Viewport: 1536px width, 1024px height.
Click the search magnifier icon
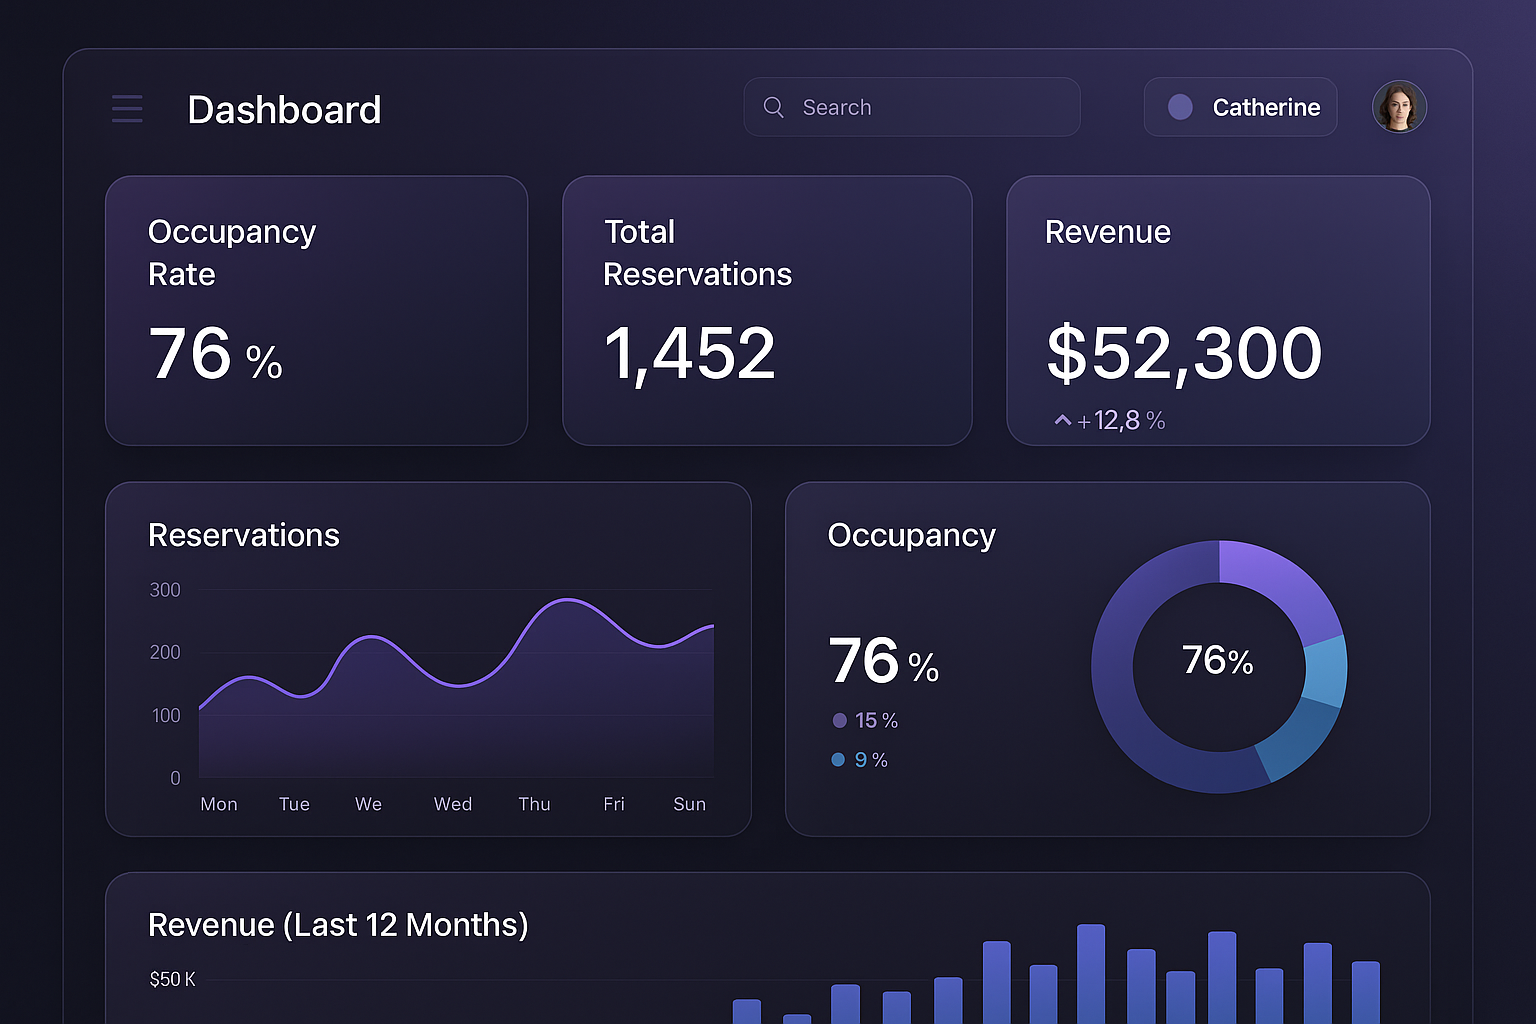point(773,106)
